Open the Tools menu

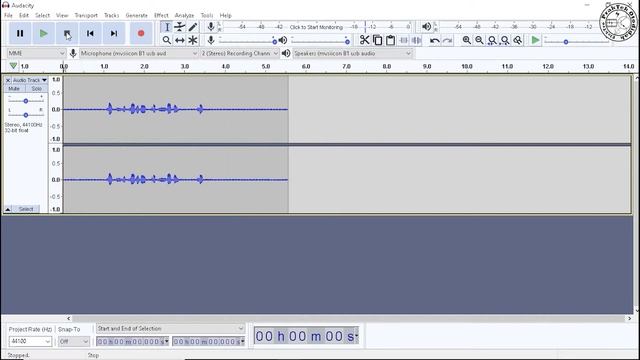pos(207,15)
